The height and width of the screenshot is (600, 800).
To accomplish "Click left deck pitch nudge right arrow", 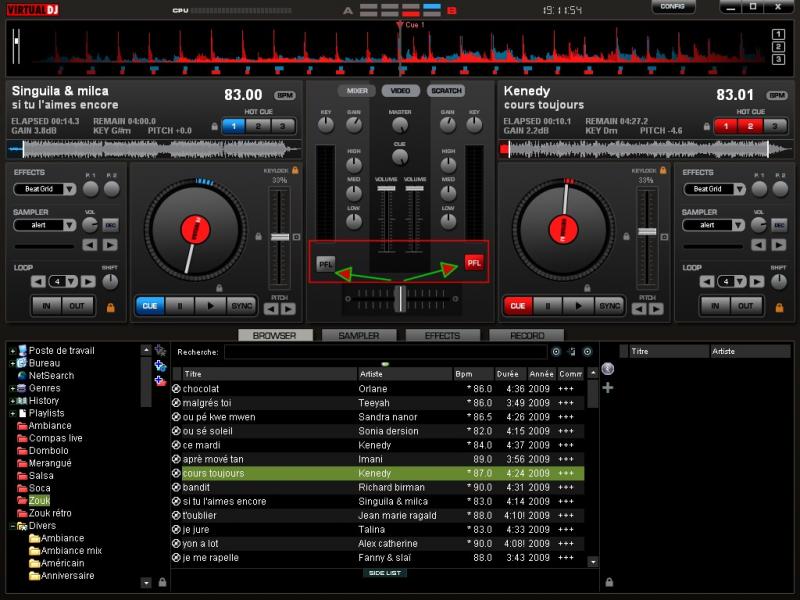I will (289, 310).
